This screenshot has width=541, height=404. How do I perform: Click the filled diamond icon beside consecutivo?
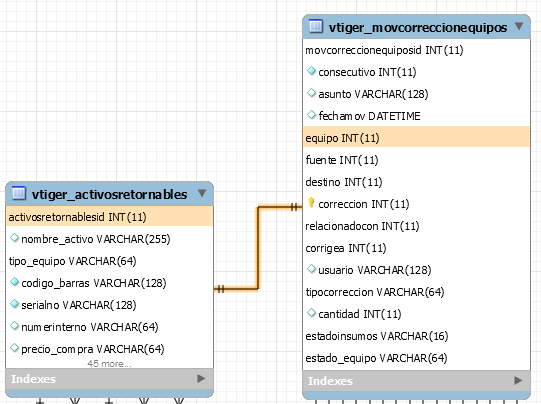311,71
